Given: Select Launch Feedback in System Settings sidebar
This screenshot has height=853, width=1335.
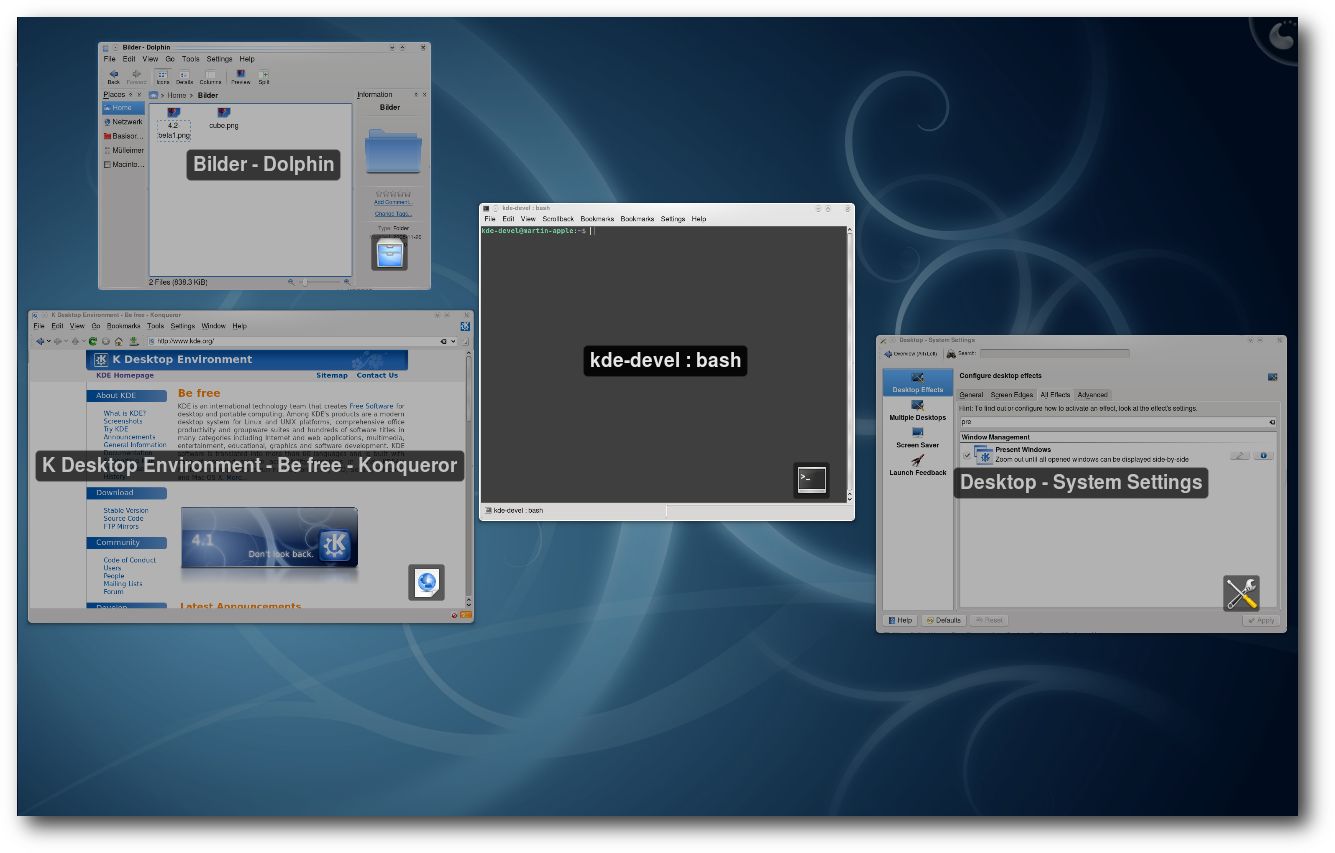Looking at the screenshot, I should tap(918, 465).
